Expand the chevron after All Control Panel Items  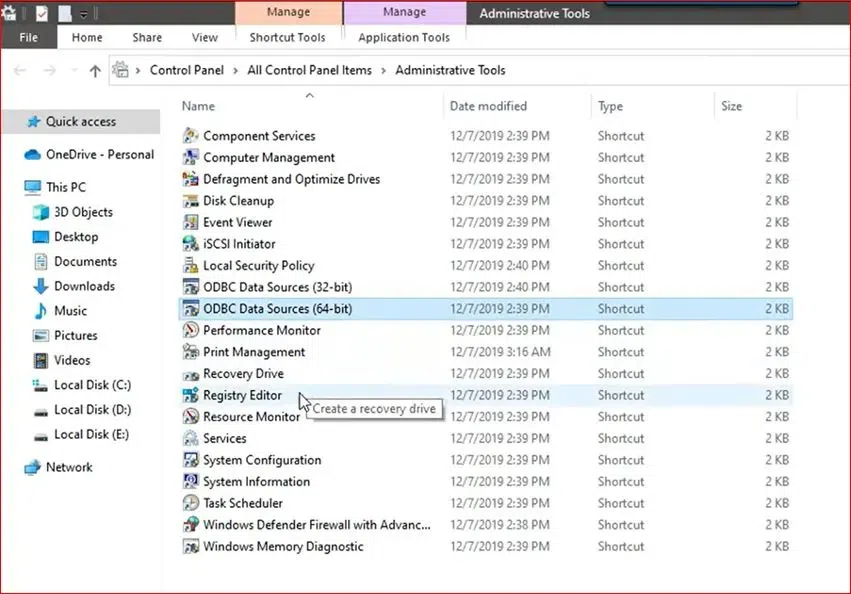point(384,71)
